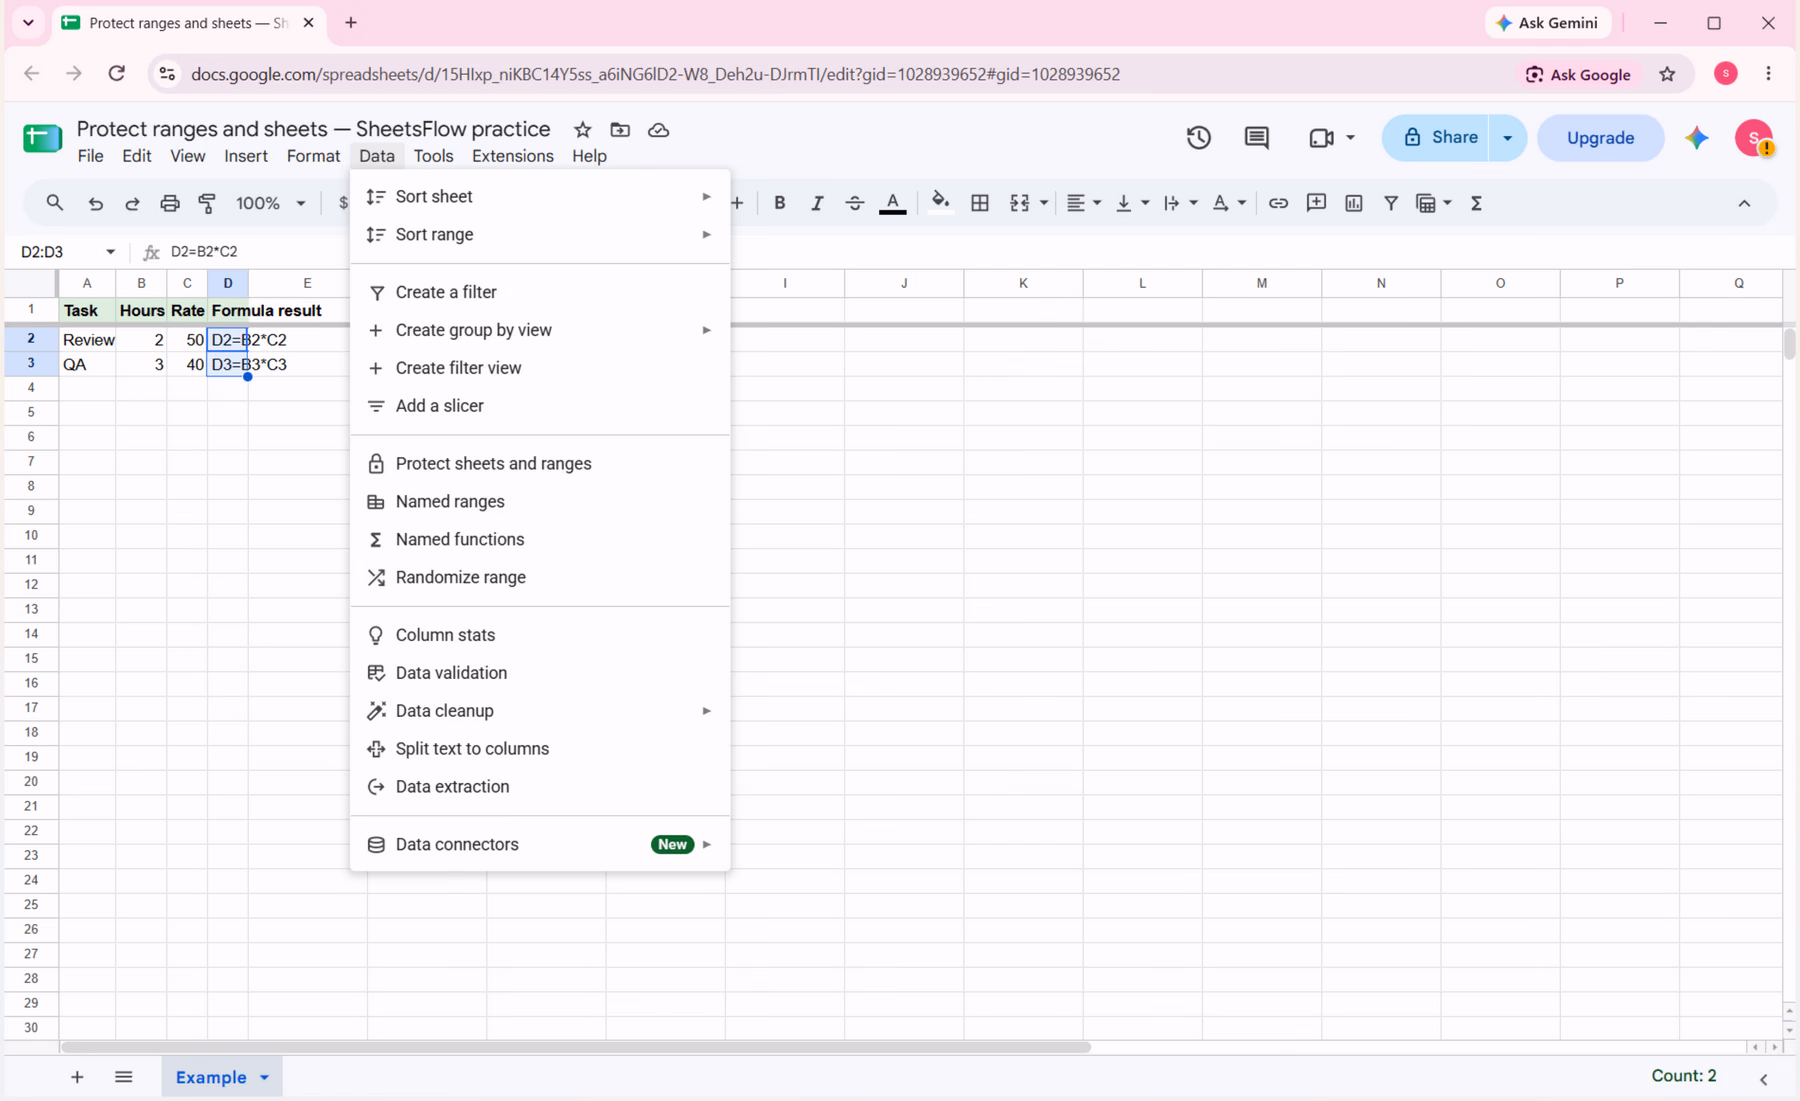Click the Undo icon
Viewport: 1800px width, 1101px height.
click(x=95, y=203)
